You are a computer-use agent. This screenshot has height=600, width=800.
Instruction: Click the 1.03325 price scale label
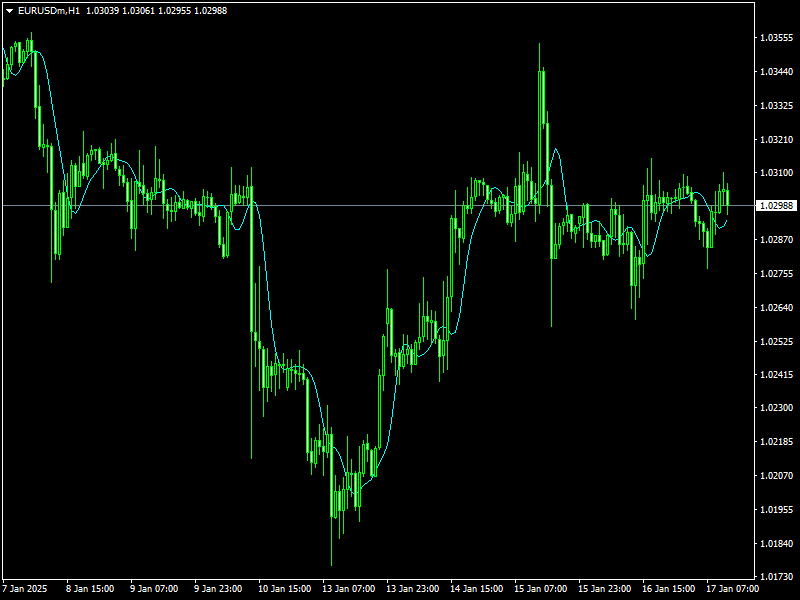tap(777, 106)
